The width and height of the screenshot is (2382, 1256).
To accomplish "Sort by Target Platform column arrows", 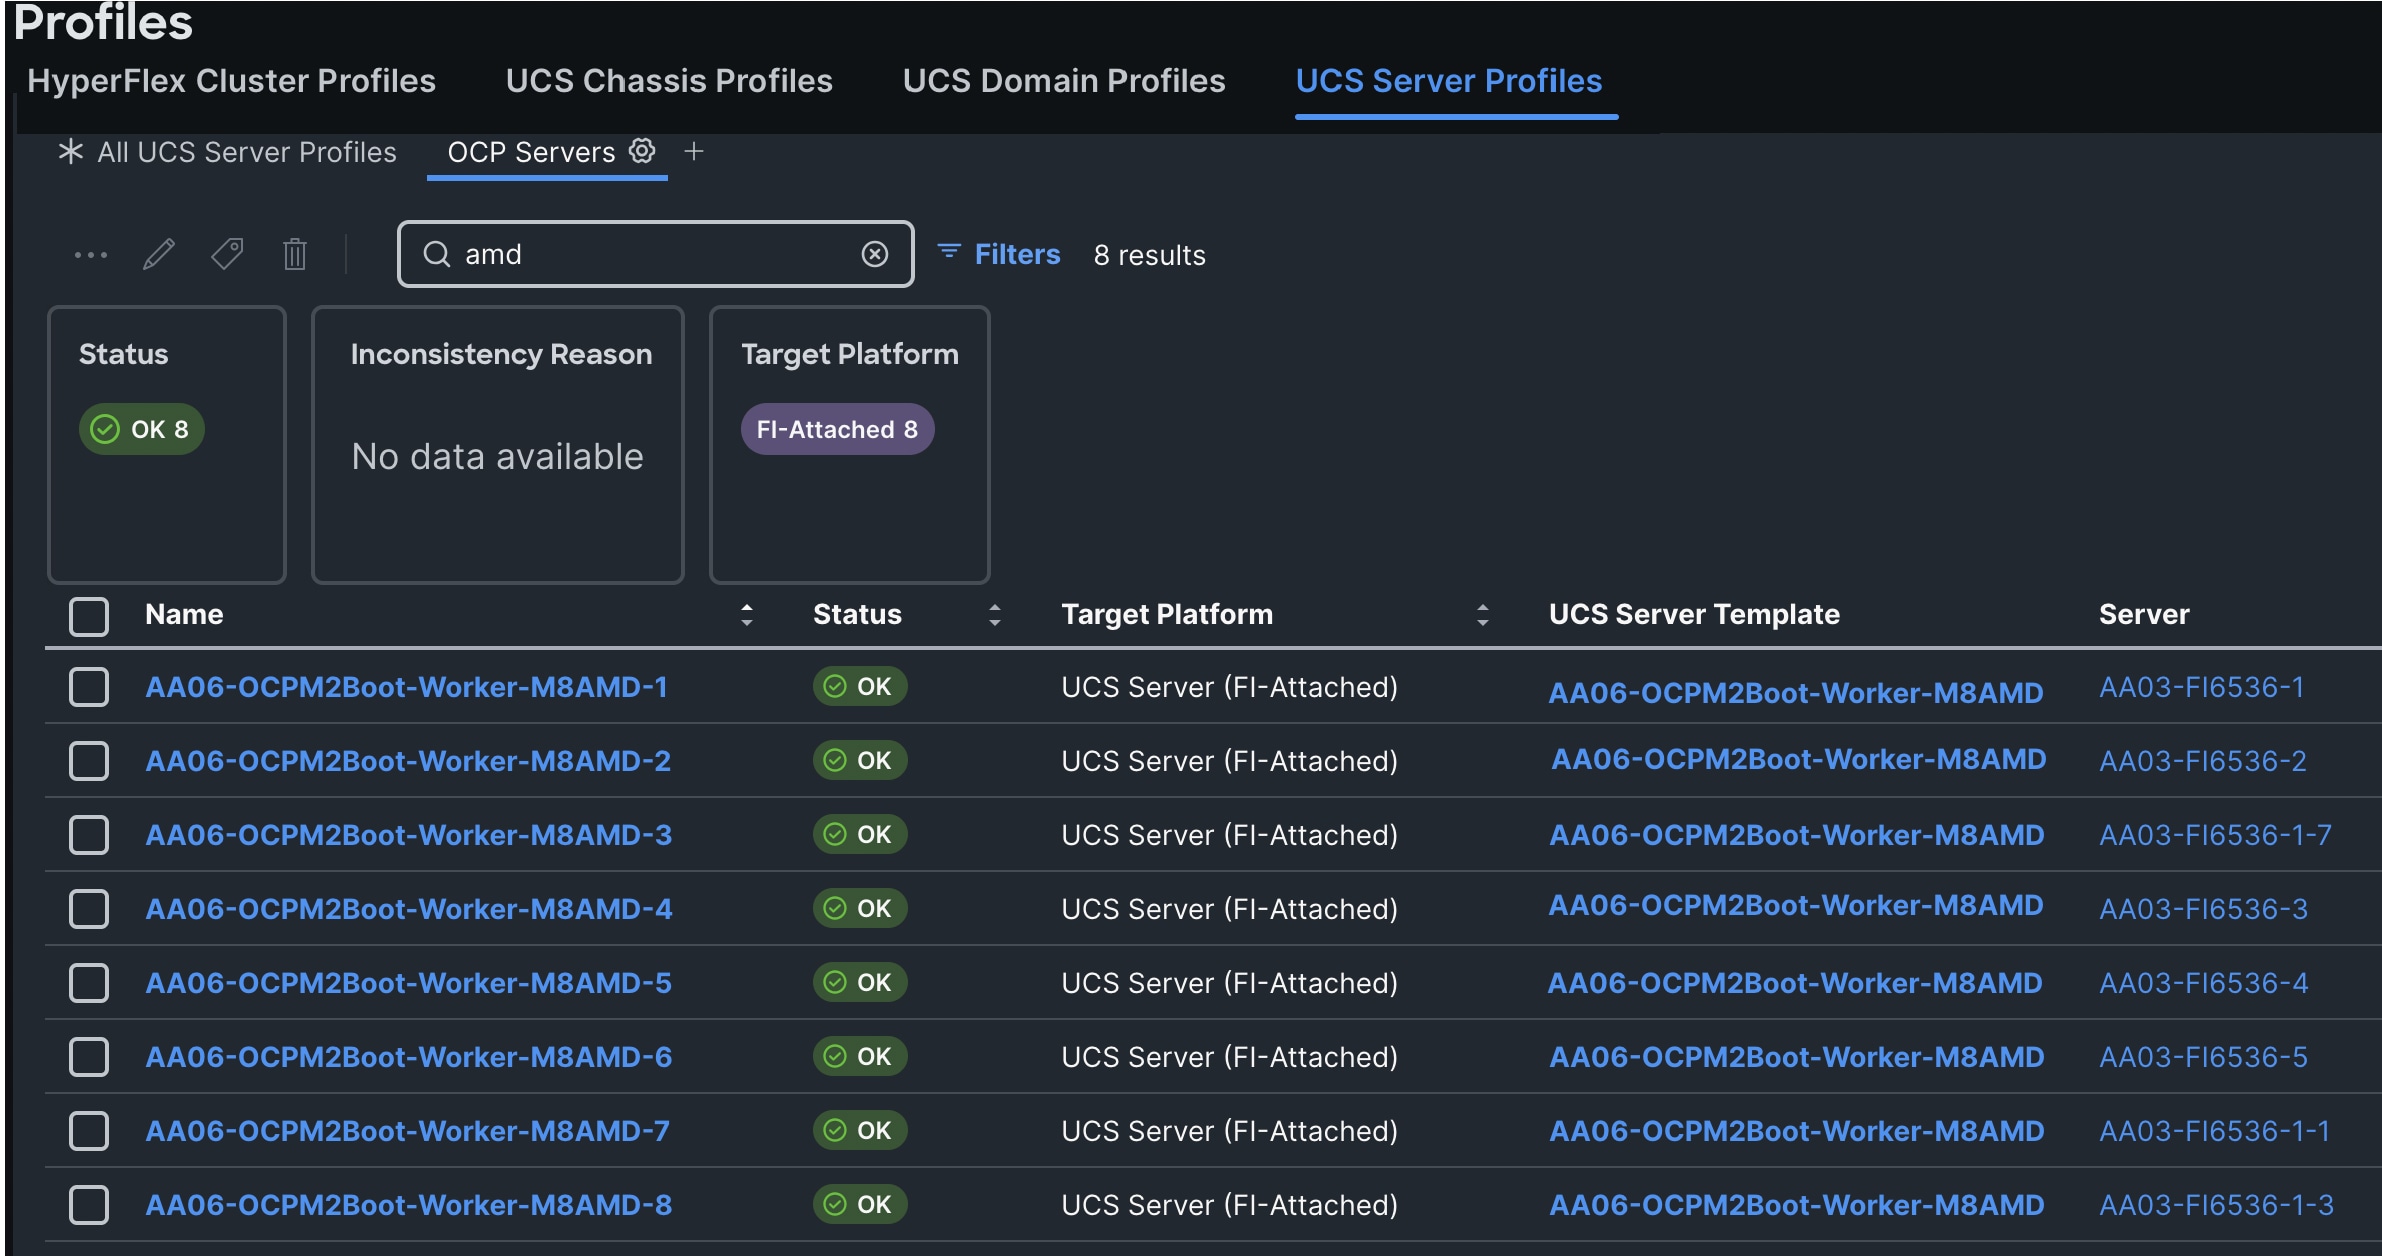I will point(1482,615).
